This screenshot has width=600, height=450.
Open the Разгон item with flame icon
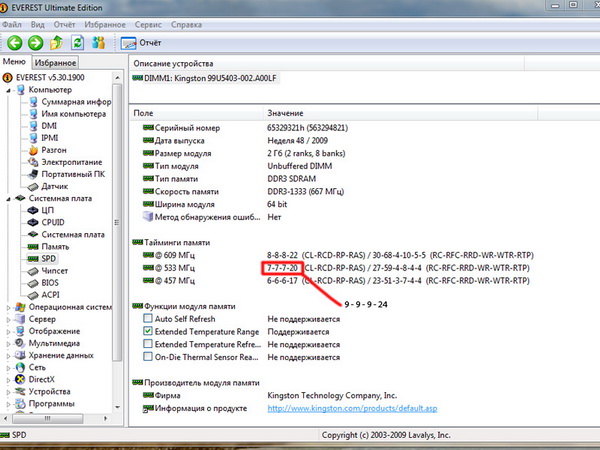54,150
